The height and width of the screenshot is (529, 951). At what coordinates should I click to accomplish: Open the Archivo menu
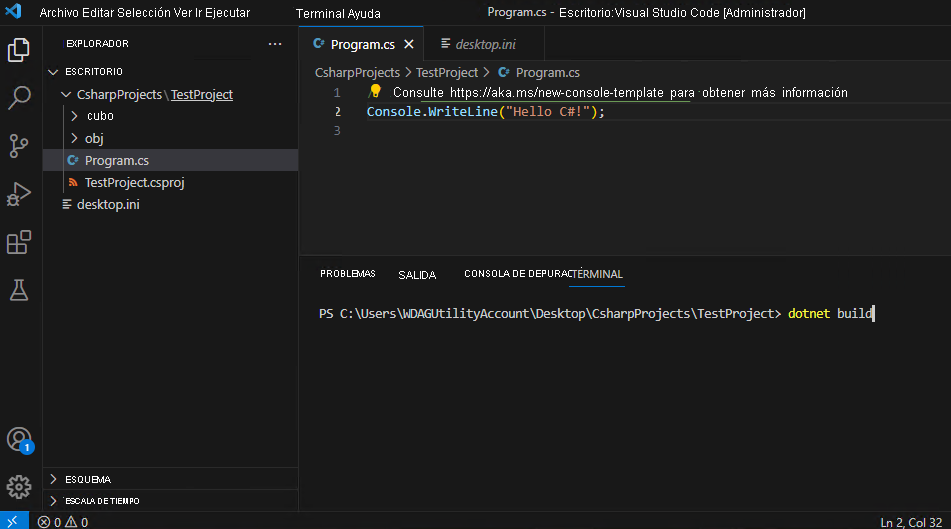coord(58,13)
